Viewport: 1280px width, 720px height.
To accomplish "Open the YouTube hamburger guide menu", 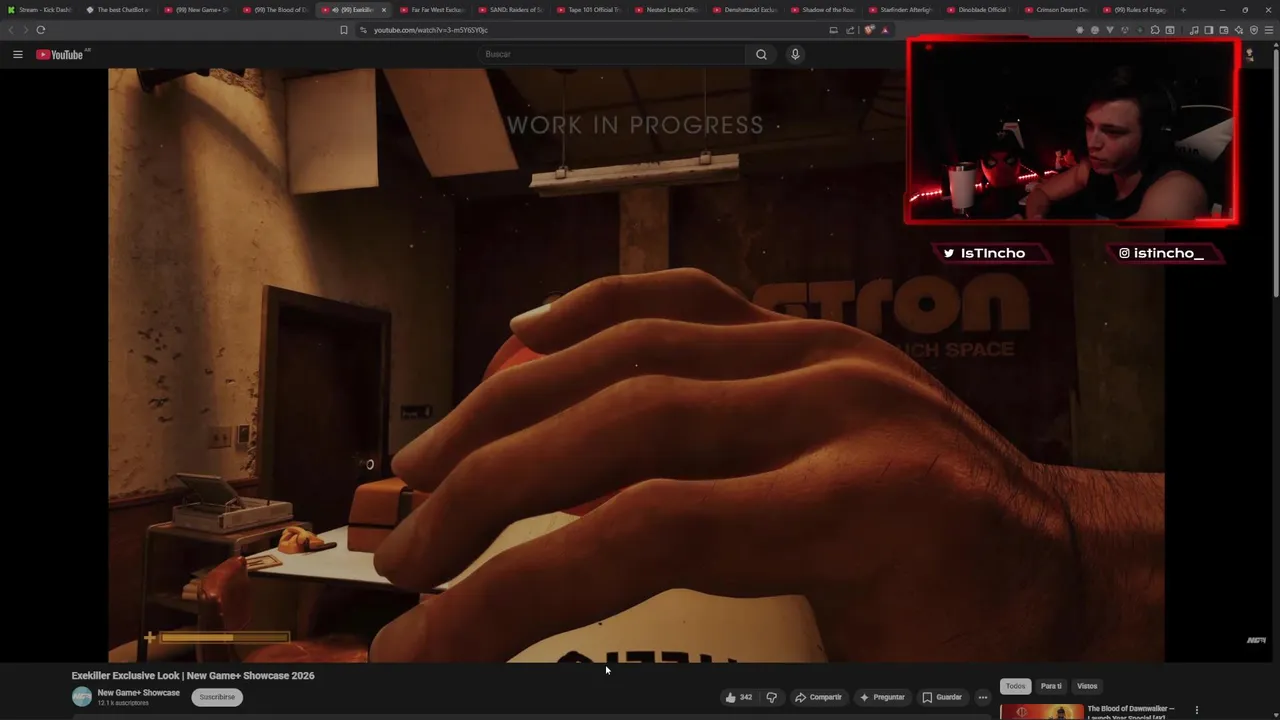I will coord(17,54).
